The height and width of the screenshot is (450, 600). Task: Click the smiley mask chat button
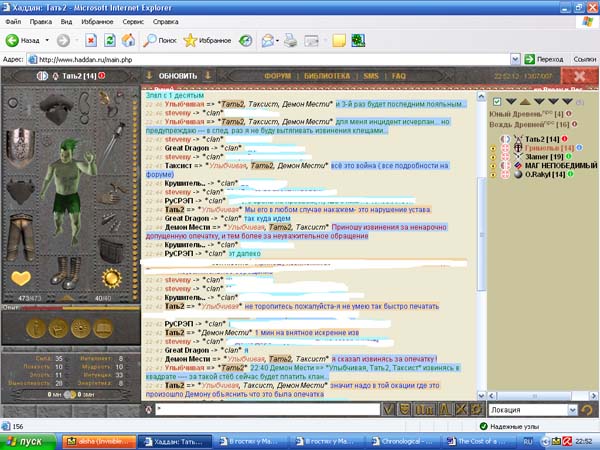[404, 409]
